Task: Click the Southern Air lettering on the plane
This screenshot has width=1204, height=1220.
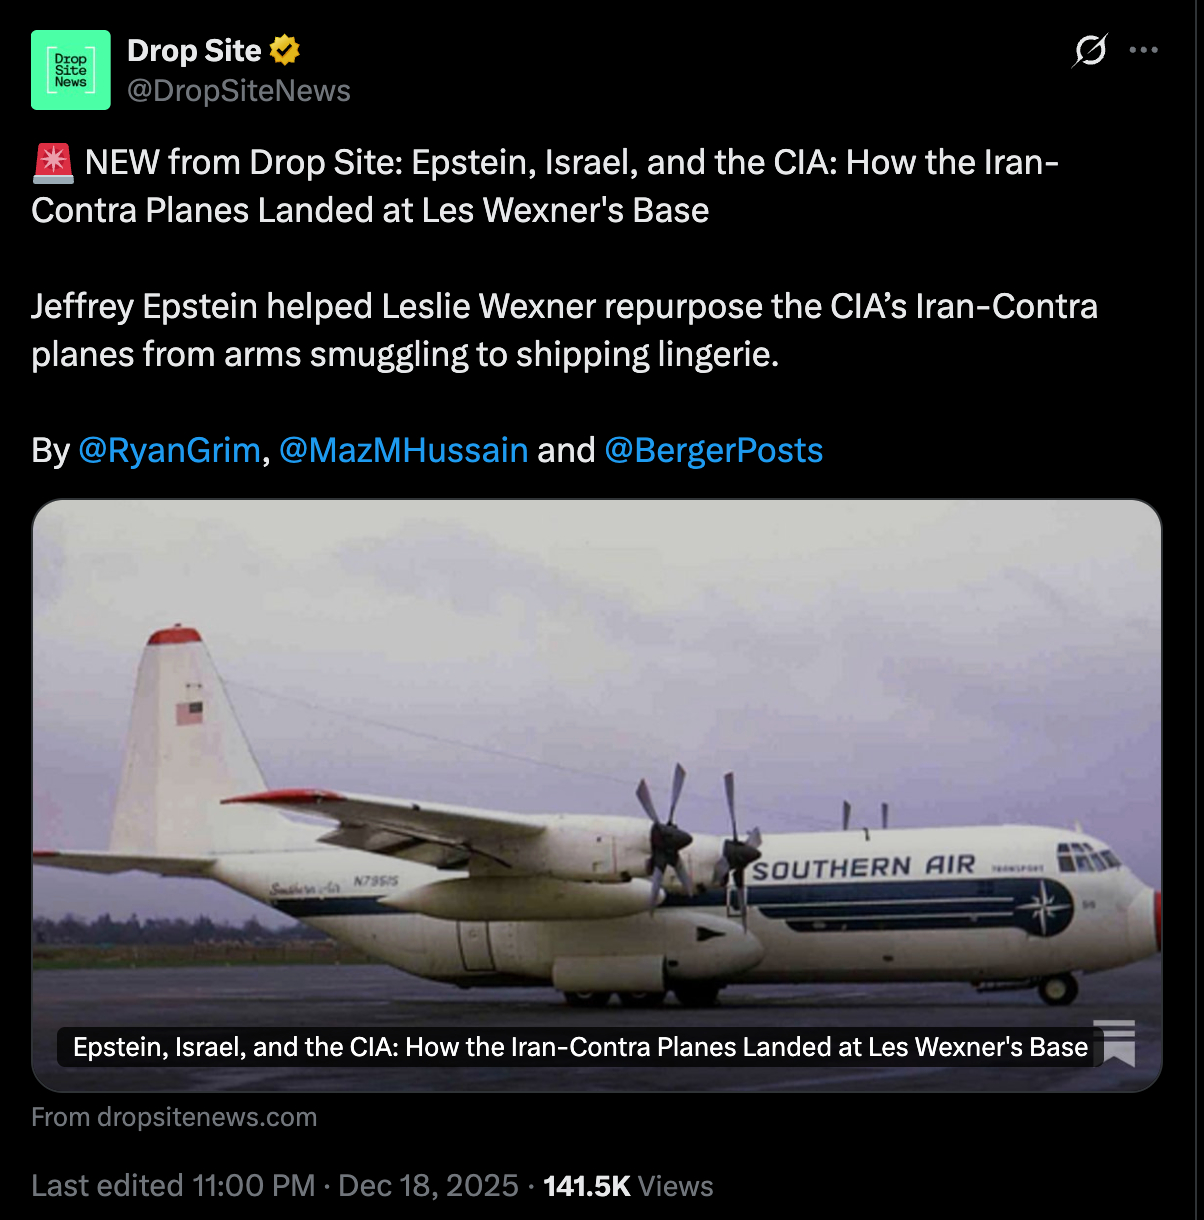Action: [x=864, y=867]
